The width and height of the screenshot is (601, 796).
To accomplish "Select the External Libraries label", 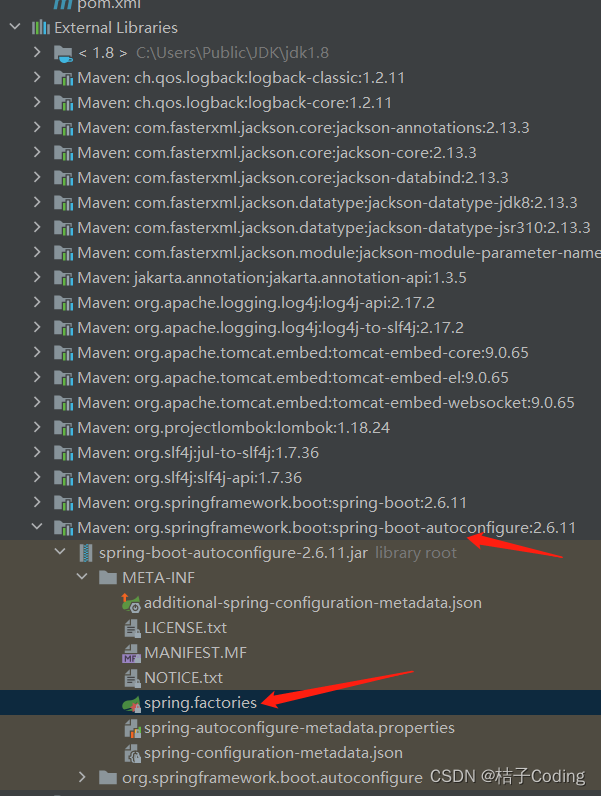I will 116,27.
